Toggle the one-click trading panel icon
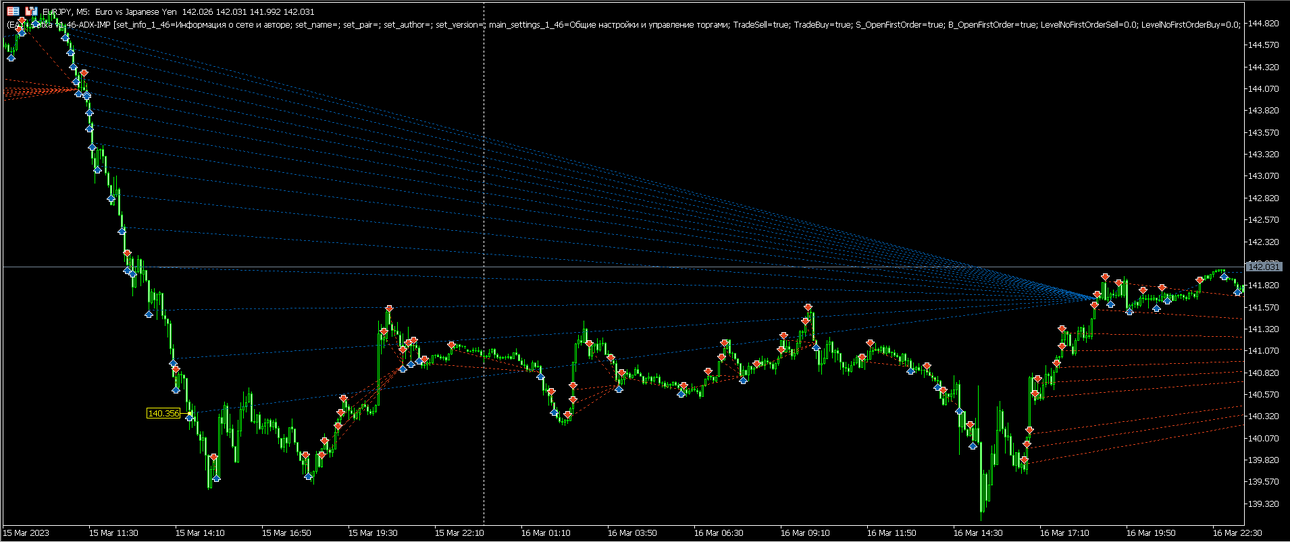Image resolution: width=1290 pixels, height=542 pixels. [13, 11]
